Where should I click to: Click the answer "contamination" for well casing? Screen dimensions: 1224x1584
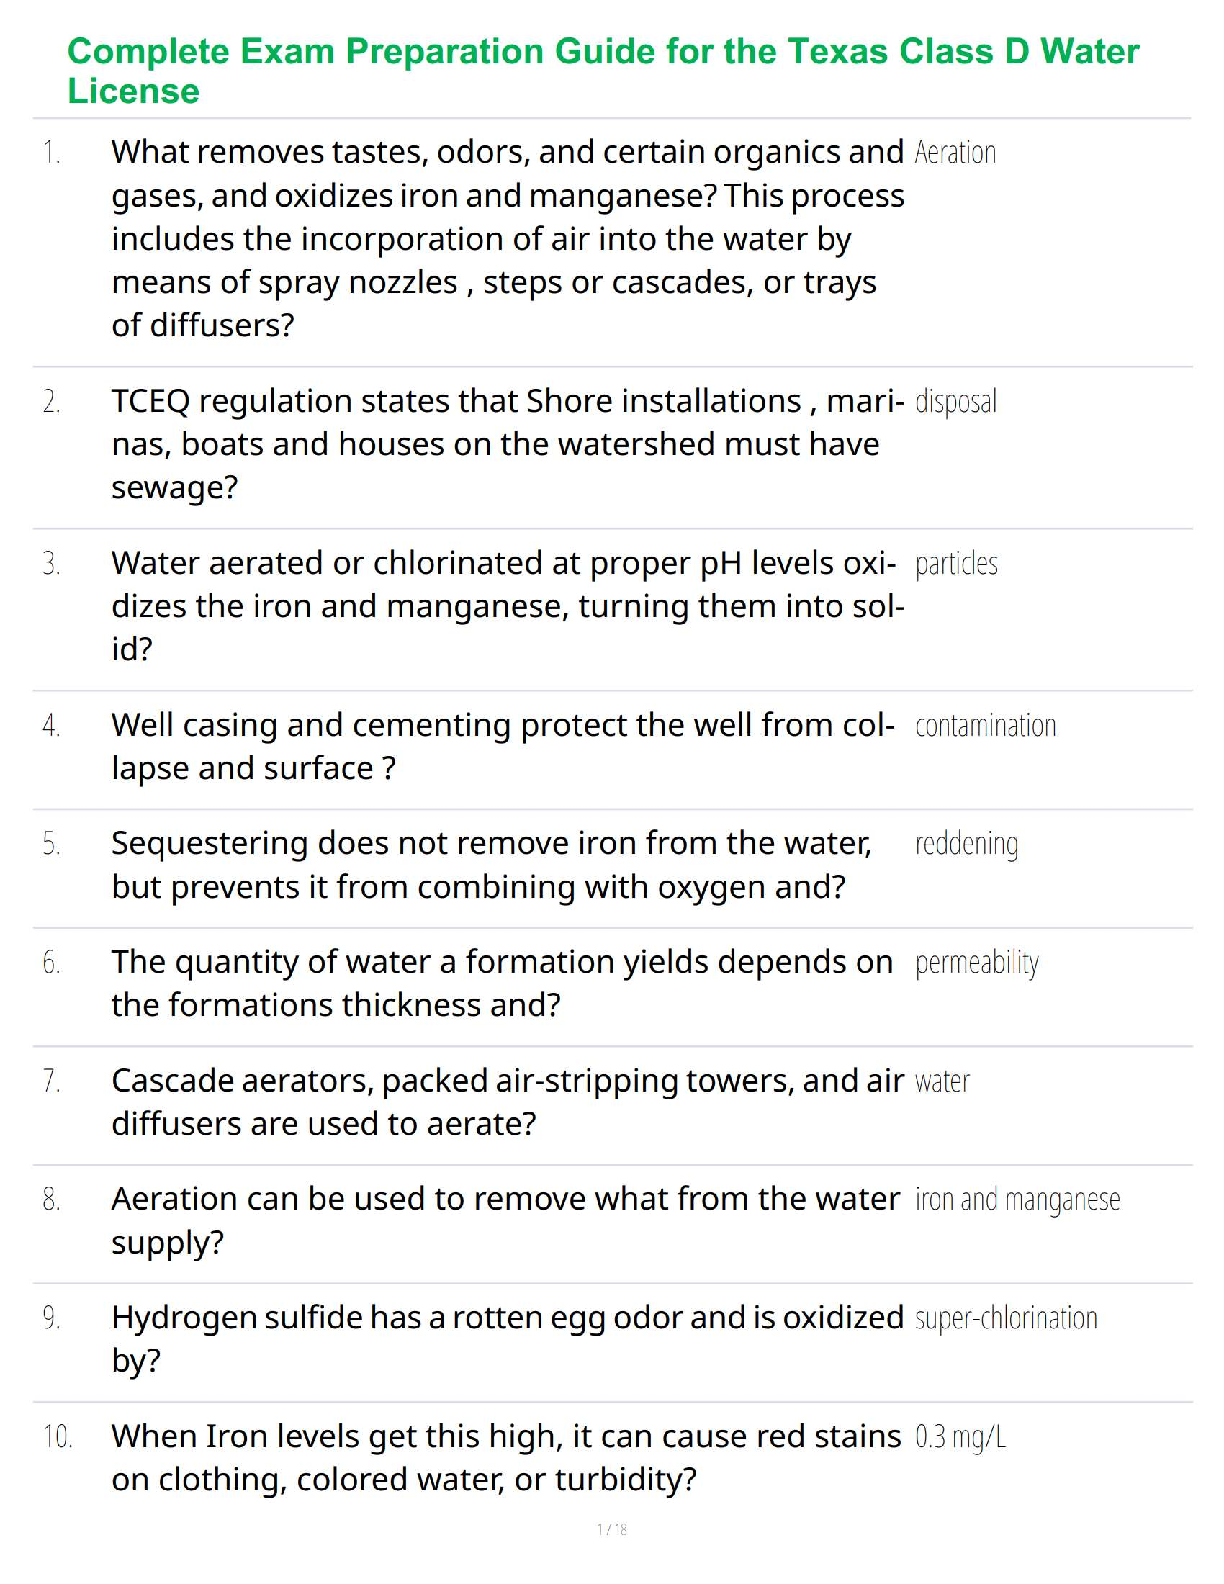pyautogui.click(x=985, y=726)
